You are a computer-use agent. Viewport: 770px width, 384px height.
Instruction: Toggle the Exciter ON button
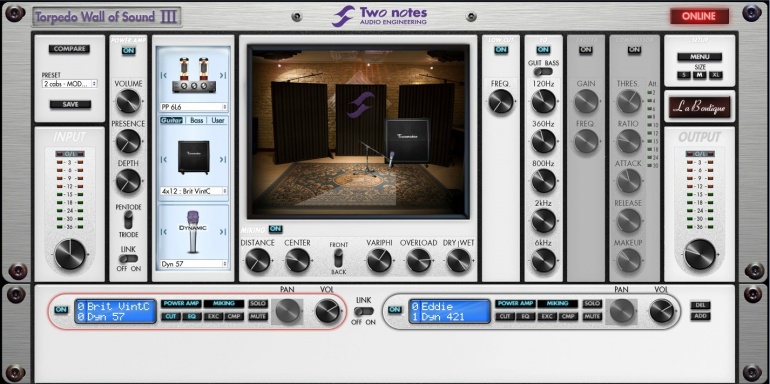pos(585,50)
